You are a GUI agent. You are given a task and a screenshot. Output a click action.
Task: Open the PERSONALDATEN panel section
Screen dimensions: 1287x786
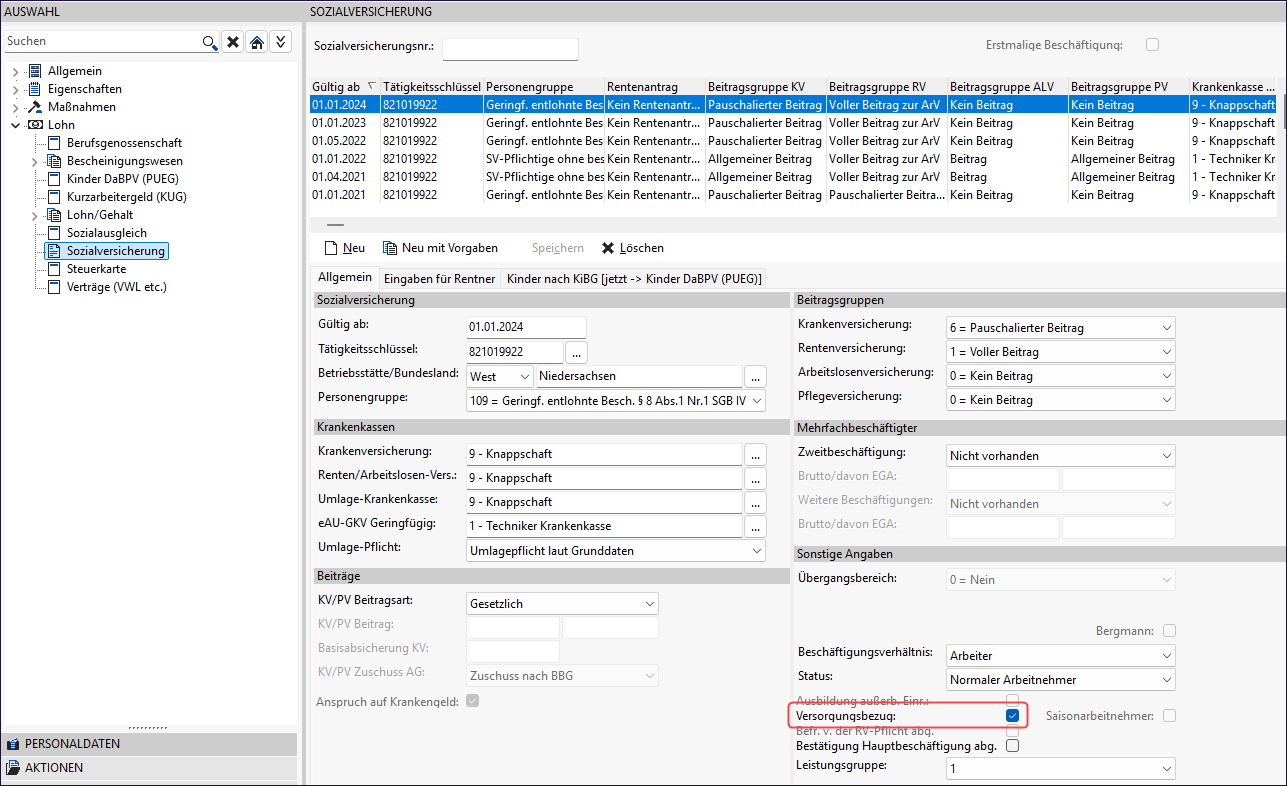pyautogui.click(x=149, y=744)
